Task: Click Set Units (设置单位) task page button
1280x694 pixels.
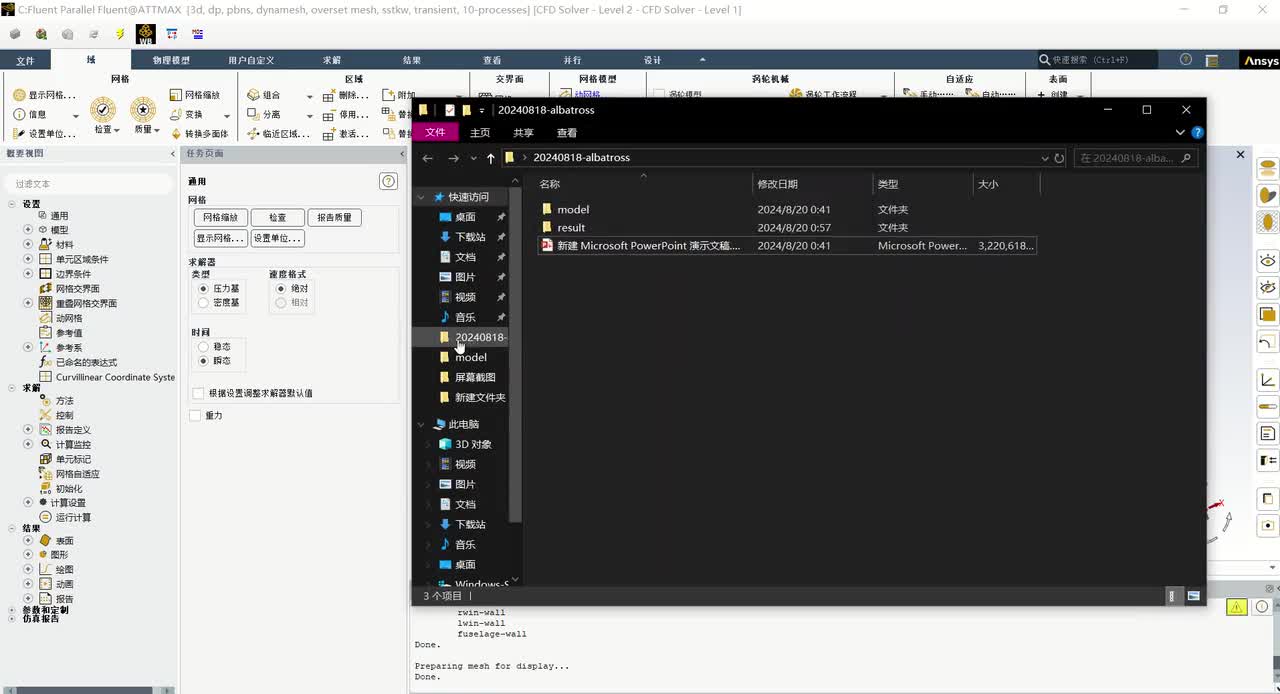Action: 277,238
